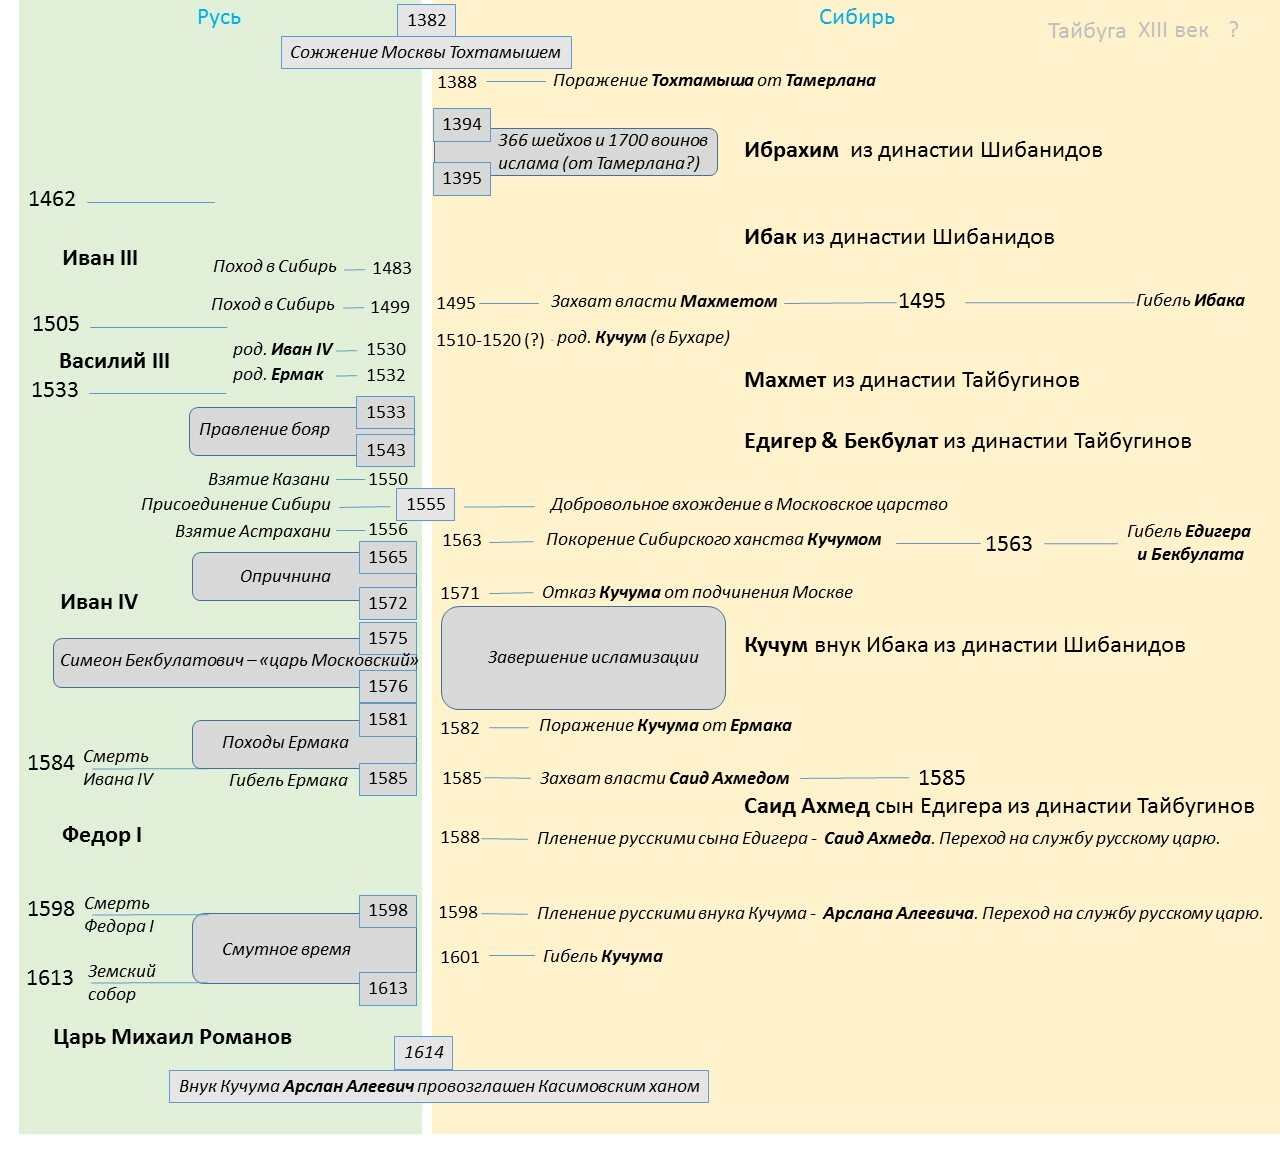Click the 1394 year marker

pyautogui.click(x=462, y=124)
